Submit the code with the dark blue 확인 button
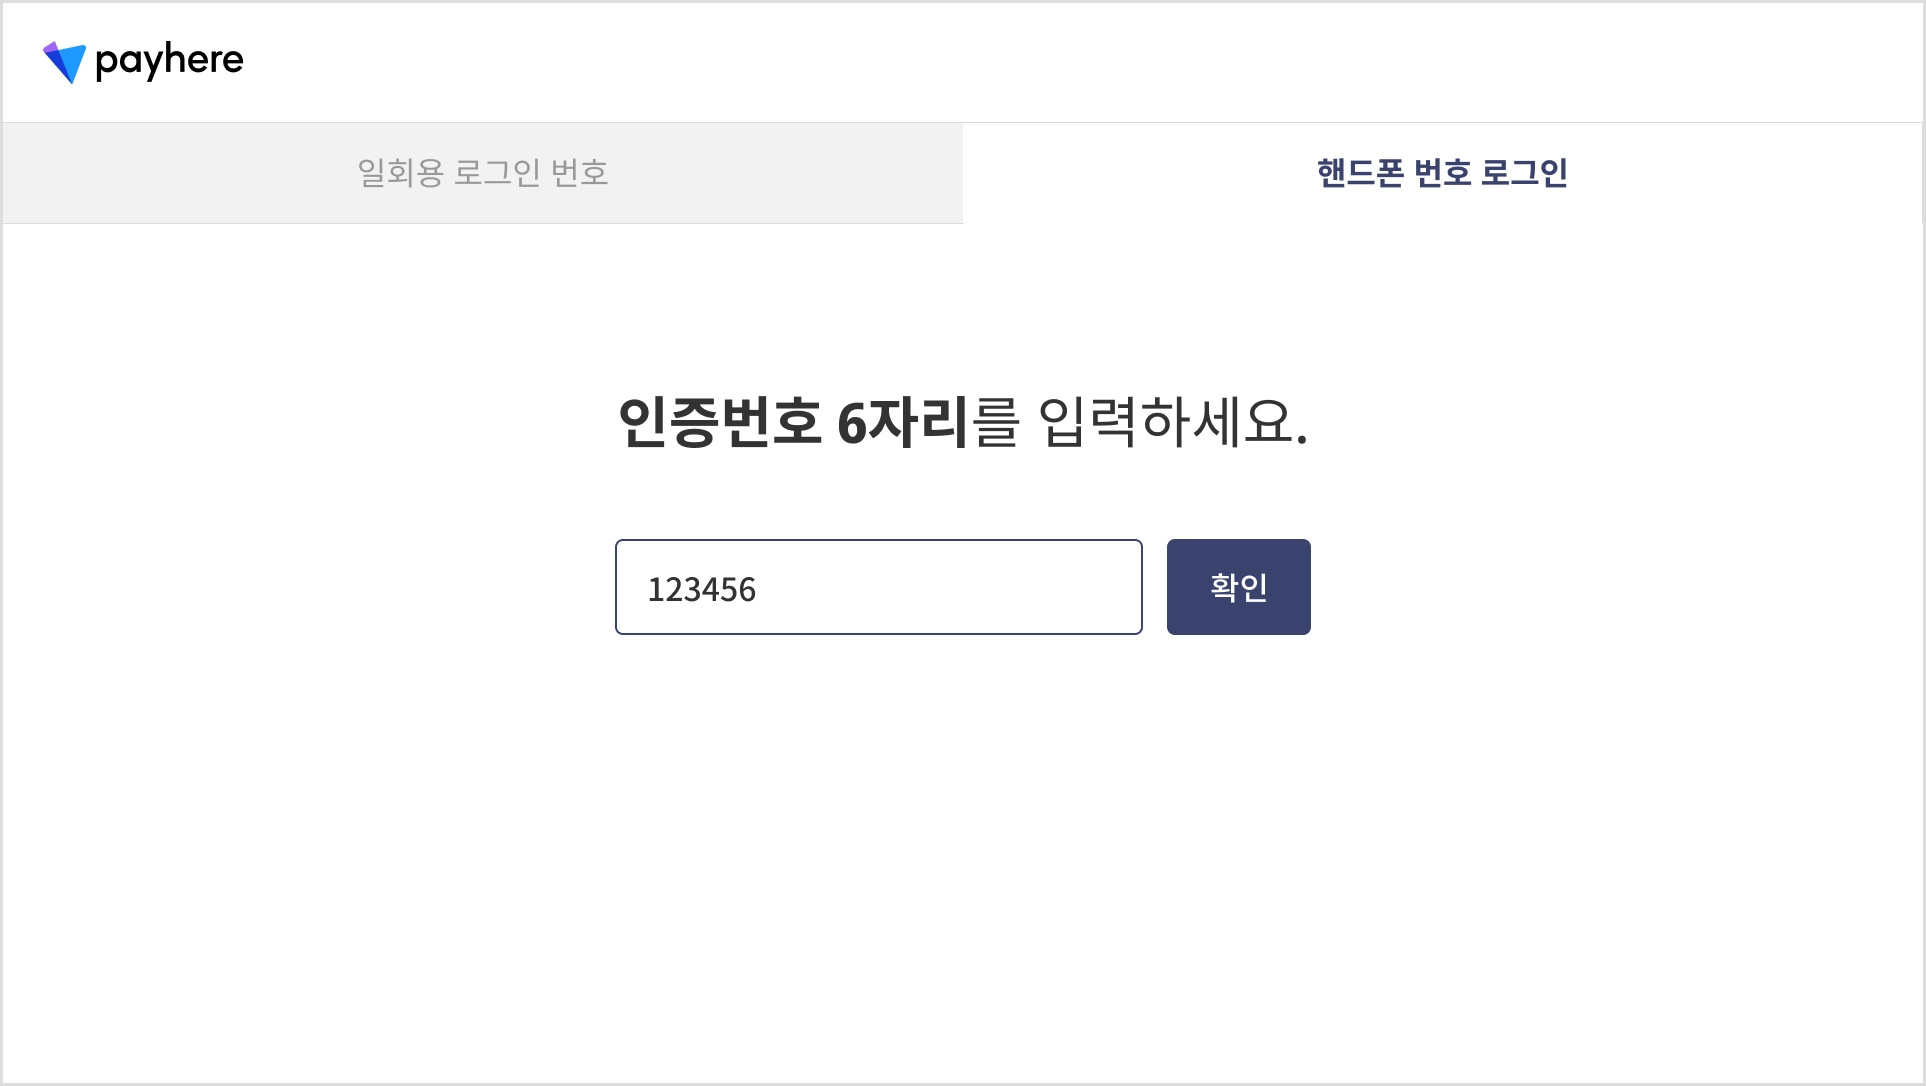This screenshot has height=1086, width=1926. (x=1238, y=587)
